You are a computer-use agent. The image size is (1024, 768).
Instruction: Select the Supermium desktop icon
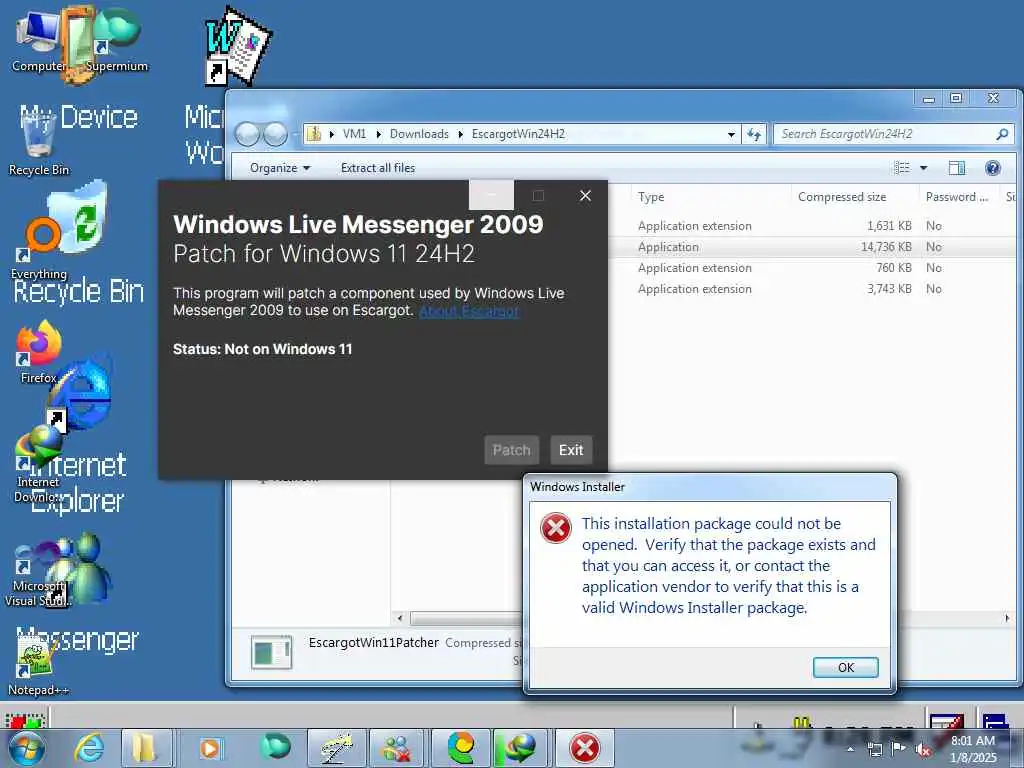[x=118, y=40]
